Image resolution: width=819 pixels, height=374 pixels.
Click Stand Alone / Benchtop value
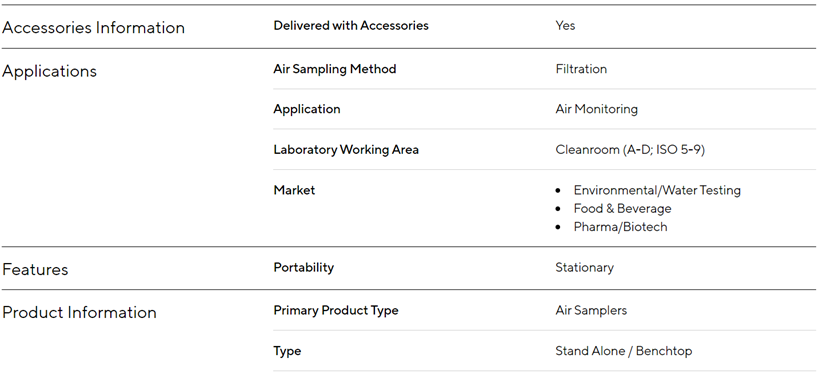click(x=624, y=351)
